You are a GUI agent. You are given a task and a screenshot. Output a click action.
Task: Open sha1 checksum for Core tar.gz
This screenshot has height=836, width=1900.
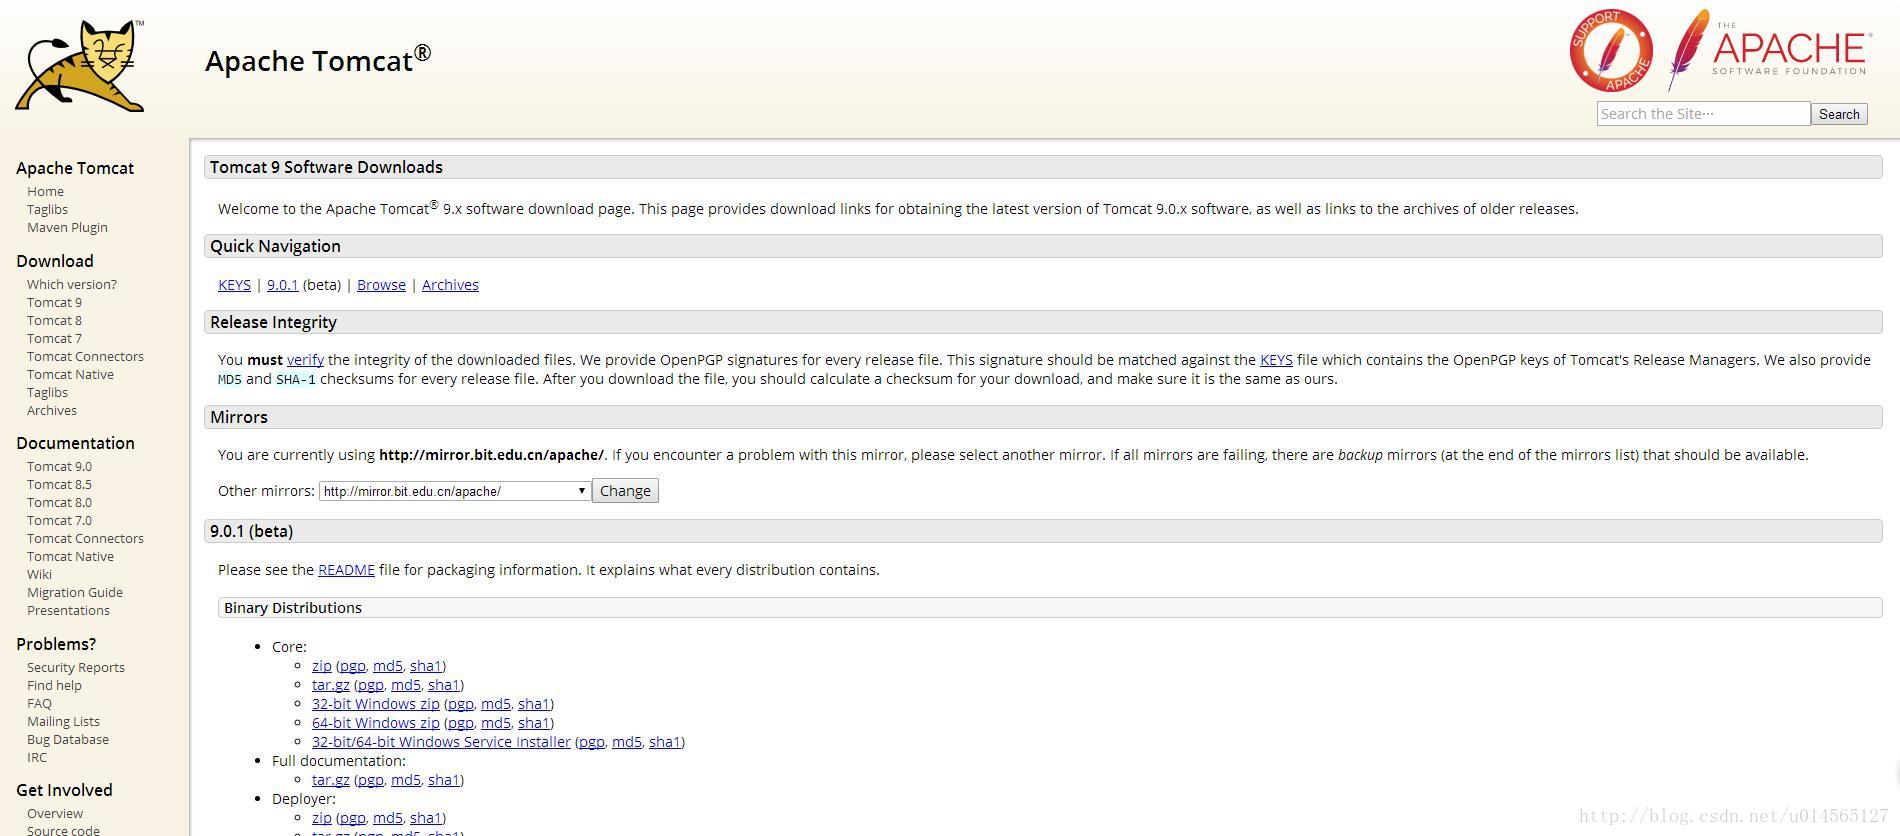point(443,685)
